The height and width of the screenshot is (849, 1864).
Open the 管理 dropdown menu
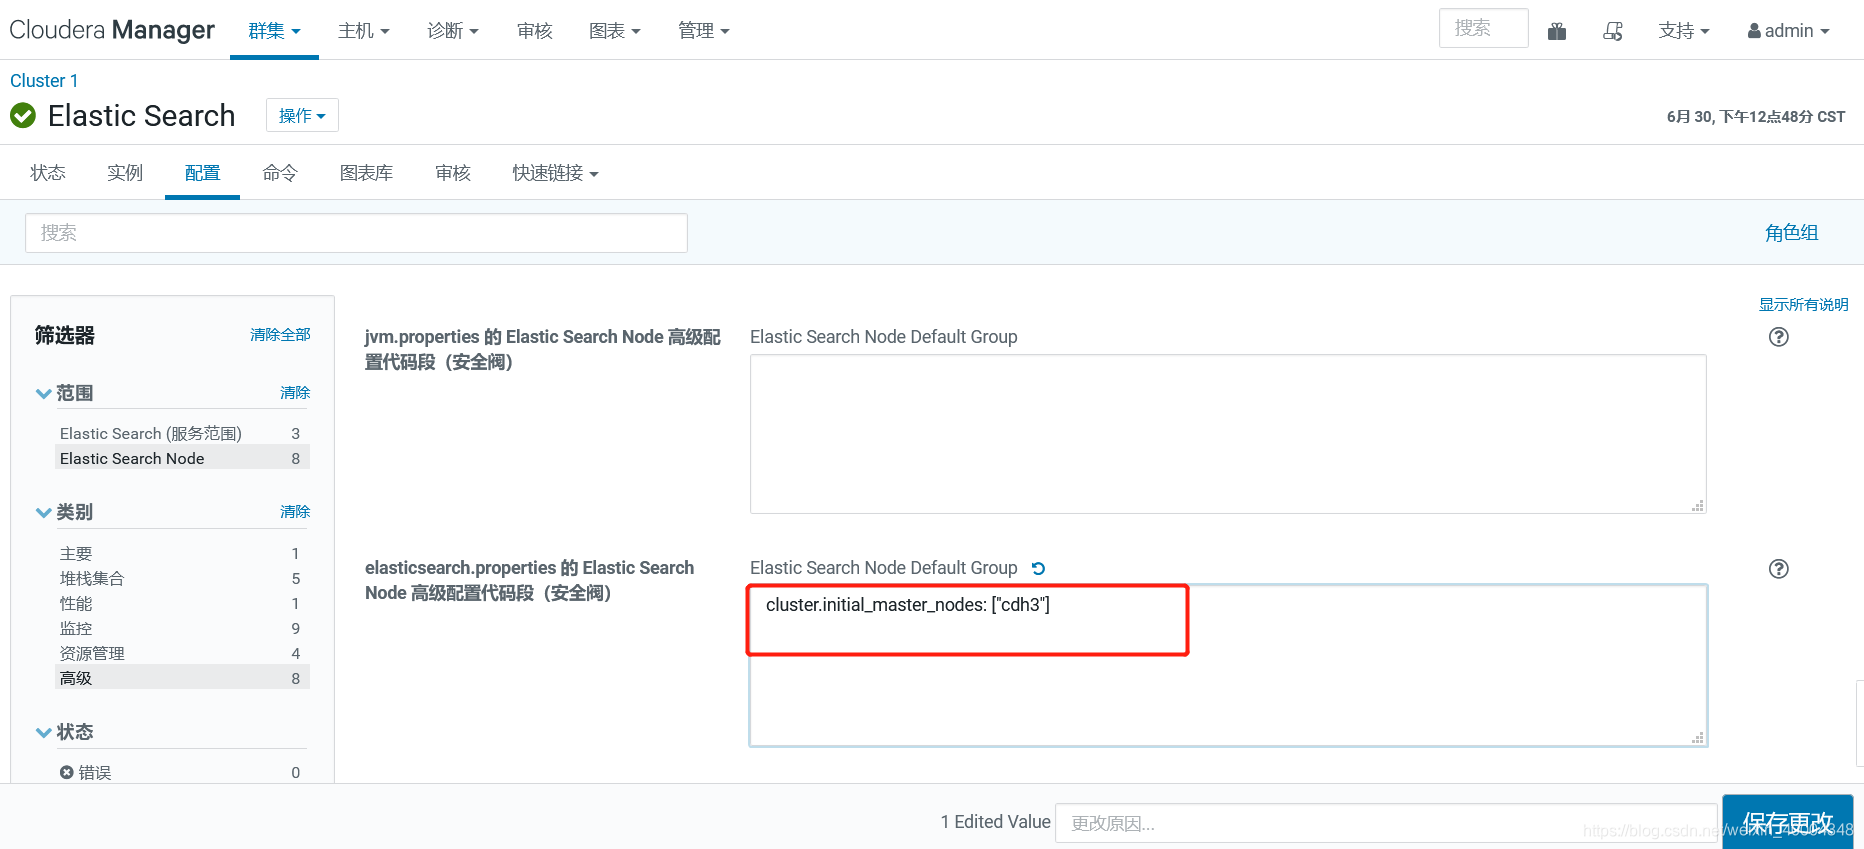[704, 31]
